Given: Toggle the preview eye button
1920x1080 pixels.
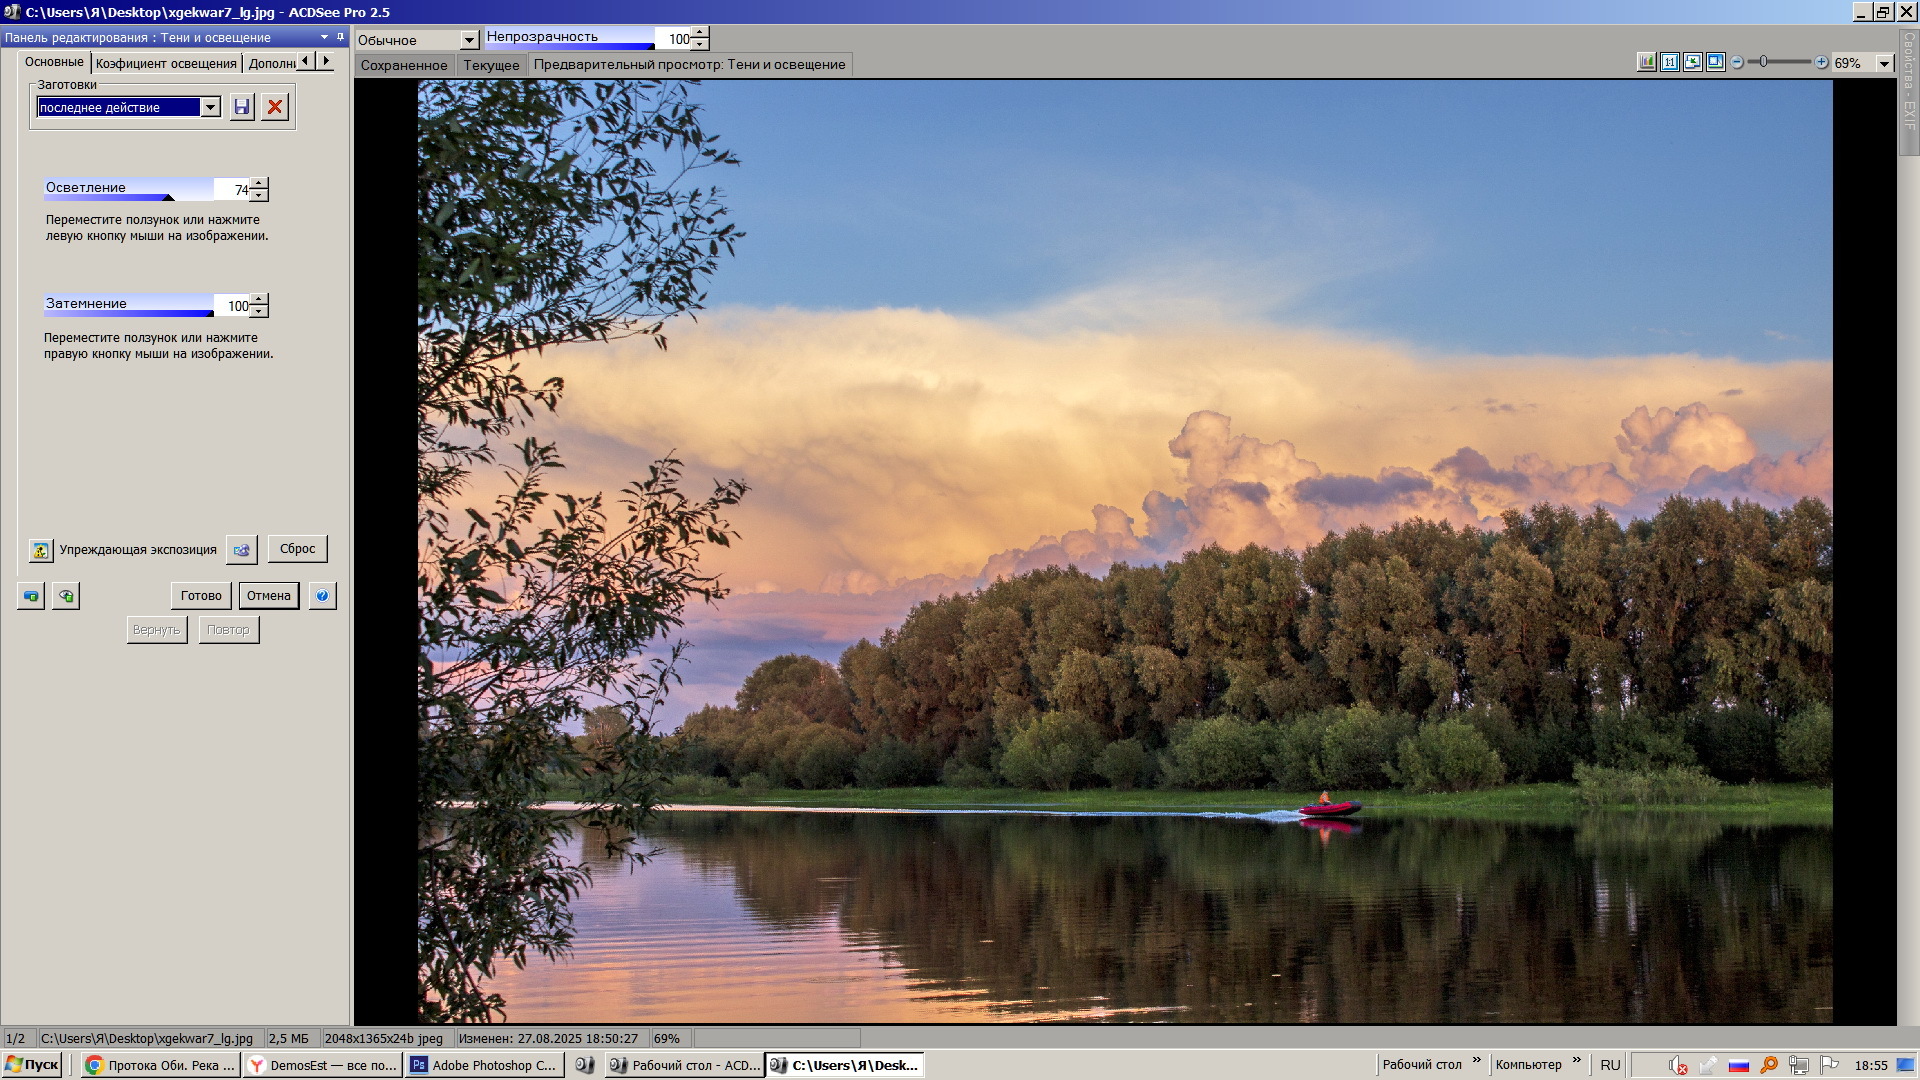Looking at the screenshot, I should [x=66, y=596].
